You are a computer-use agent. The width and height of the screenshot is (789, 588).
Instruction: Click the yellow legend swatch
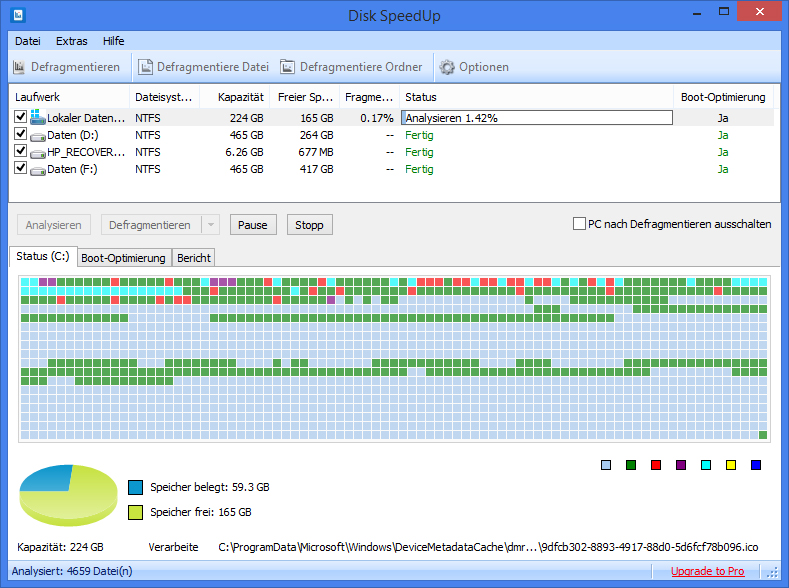click(x=731, y=465)
